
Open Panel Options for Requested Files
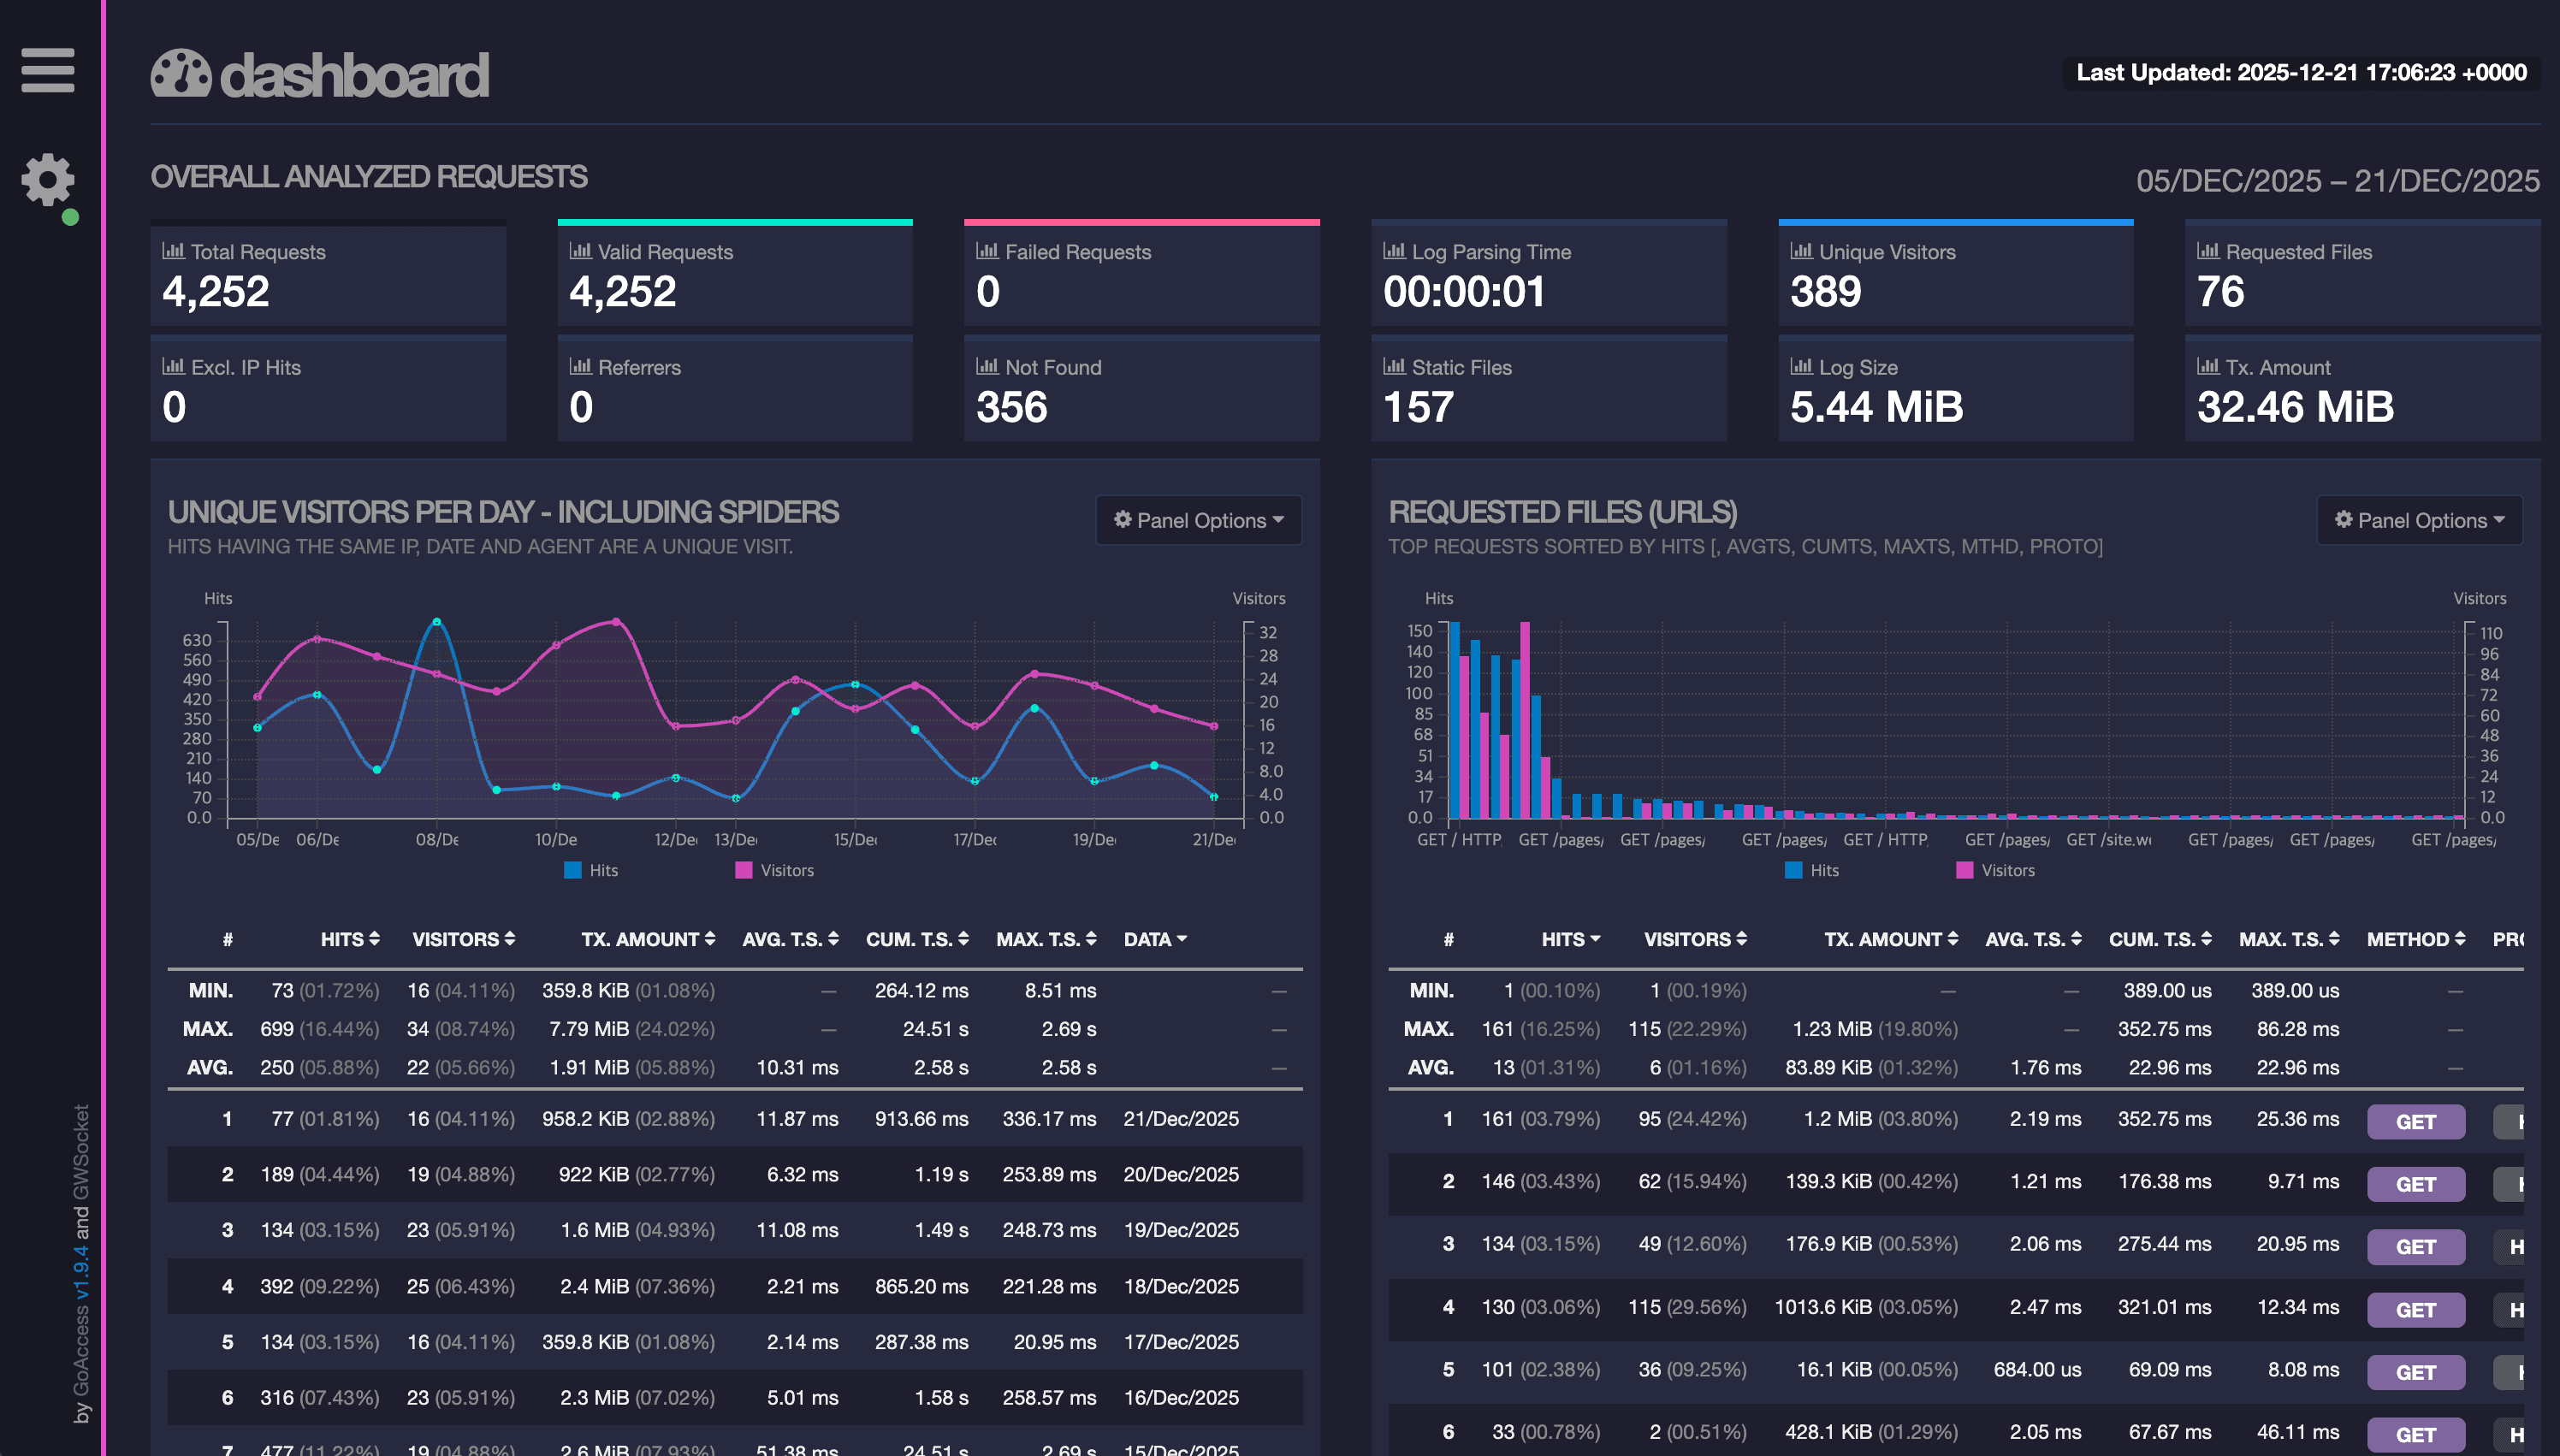point(2419,520)
